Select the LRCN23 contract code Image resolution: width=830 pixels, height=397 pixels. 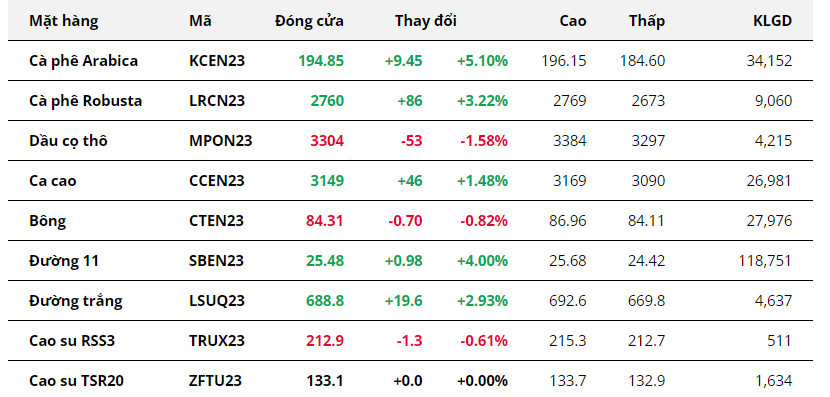tap(217, 101)
